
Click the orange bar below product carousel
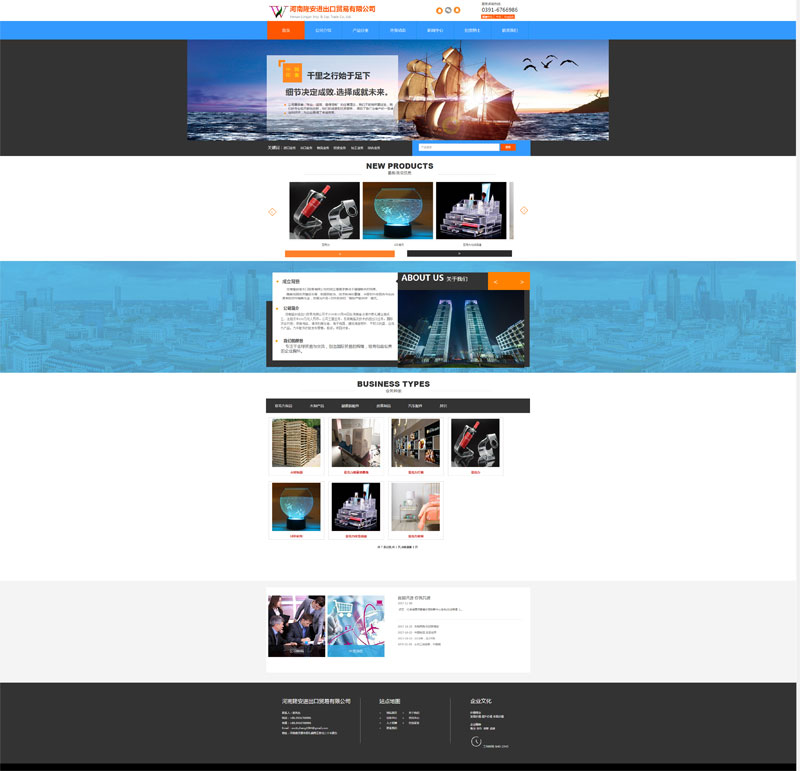tap(339, 254)
